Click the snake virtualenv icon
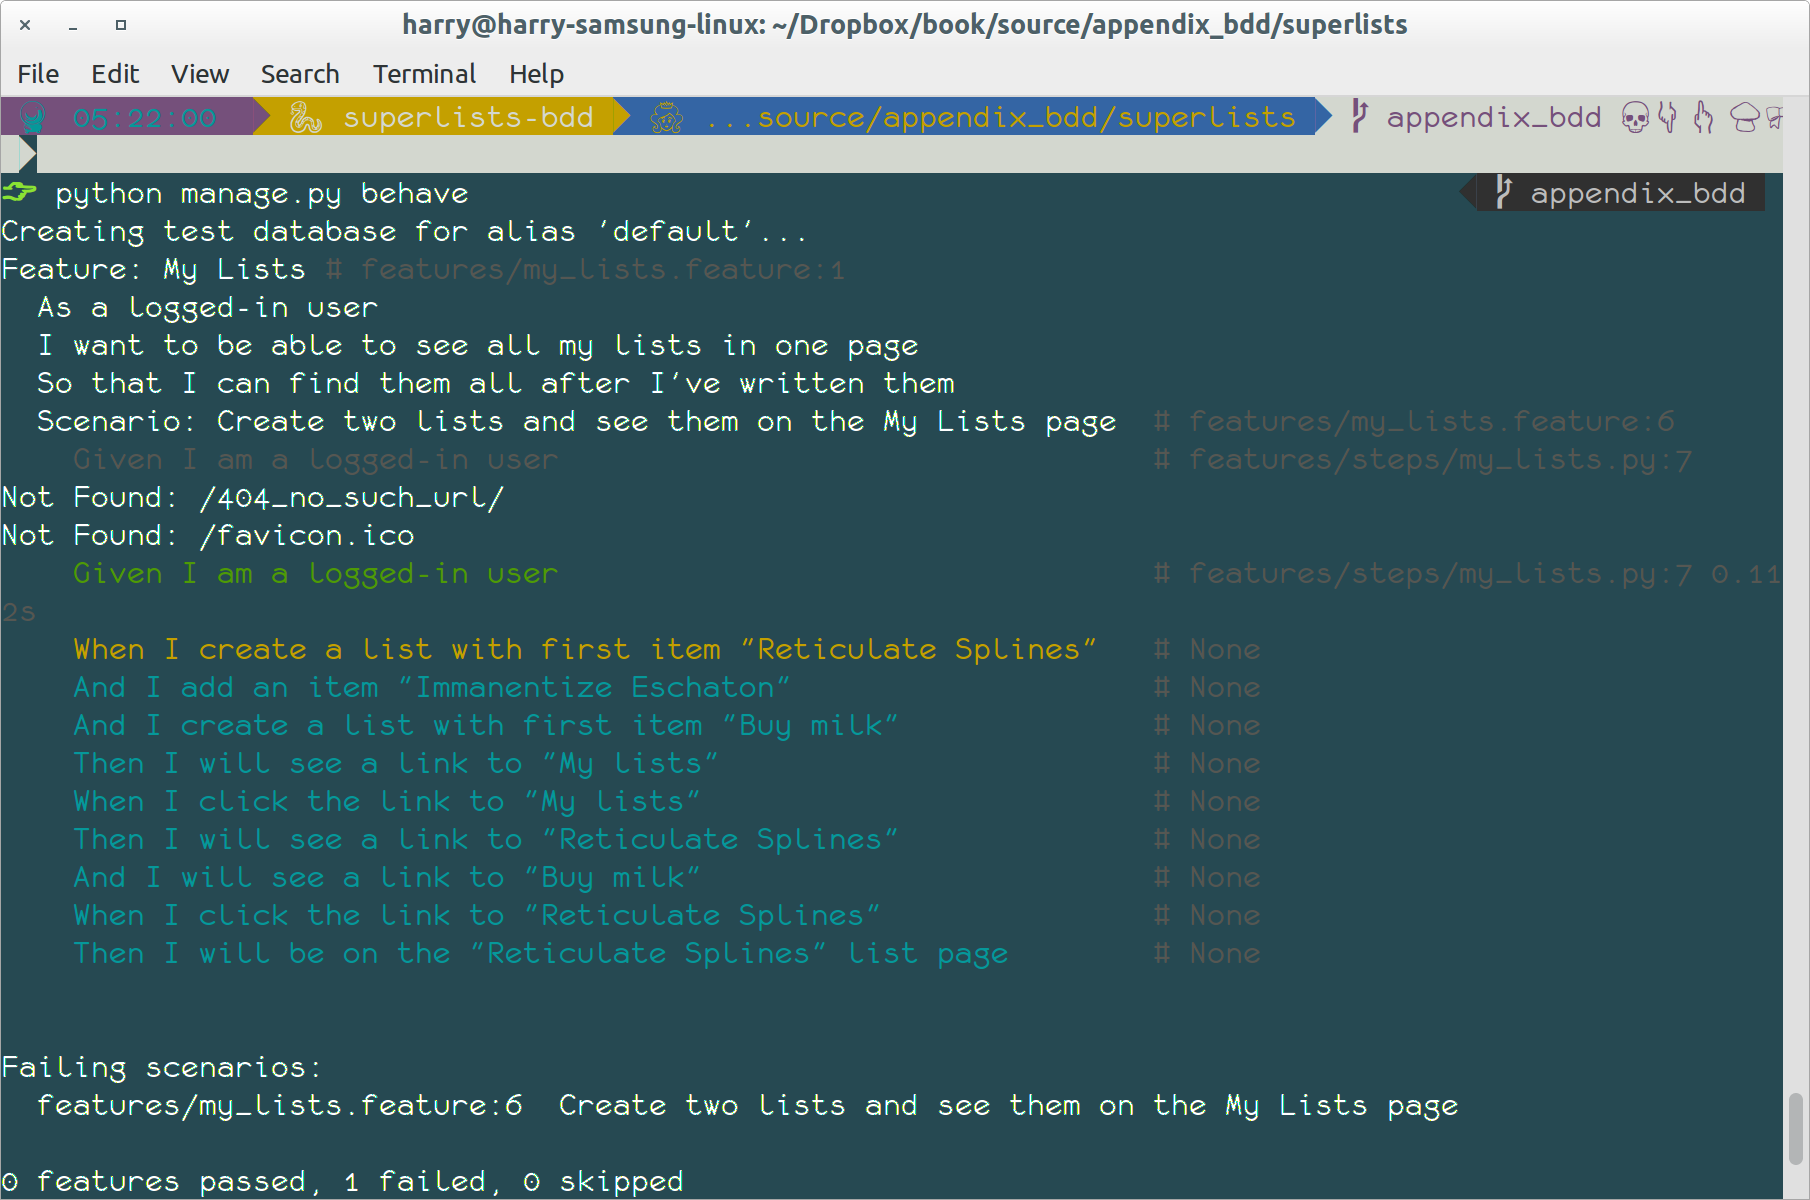Screen dimensions: 1810x1200 305,118
